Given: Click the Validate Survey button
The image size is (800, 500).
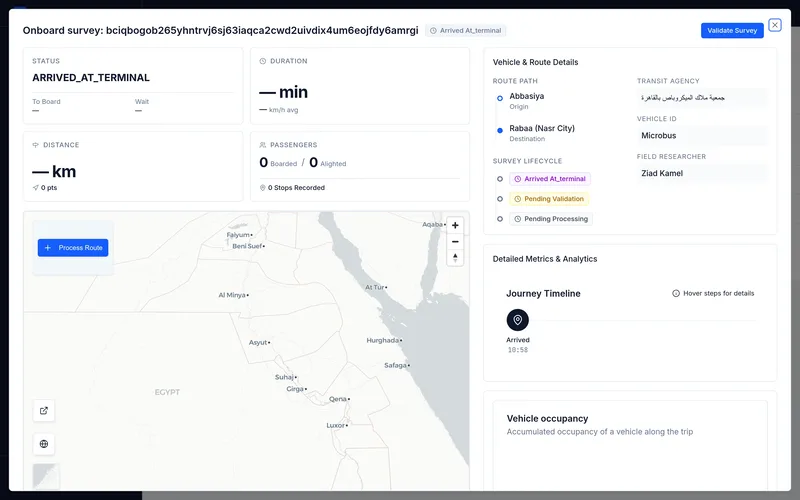Looking at the screenshot, I should pyautogui.click(x=732, y=31).
